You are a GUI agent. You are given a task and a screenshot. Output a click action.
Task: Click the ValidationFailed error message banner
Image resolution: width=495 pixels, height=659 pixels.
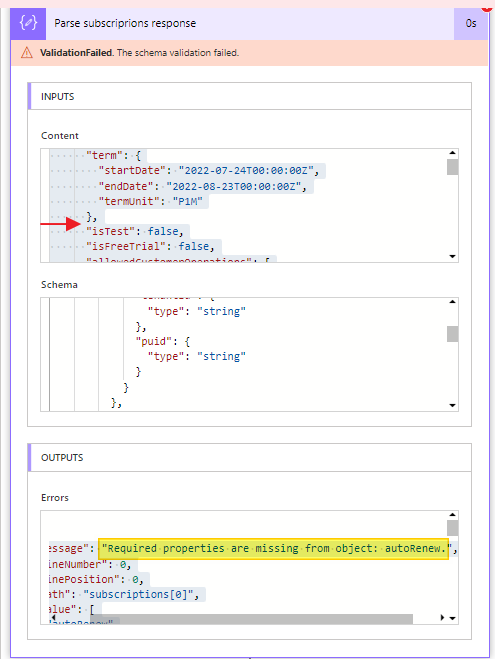(x=250, y=53)
